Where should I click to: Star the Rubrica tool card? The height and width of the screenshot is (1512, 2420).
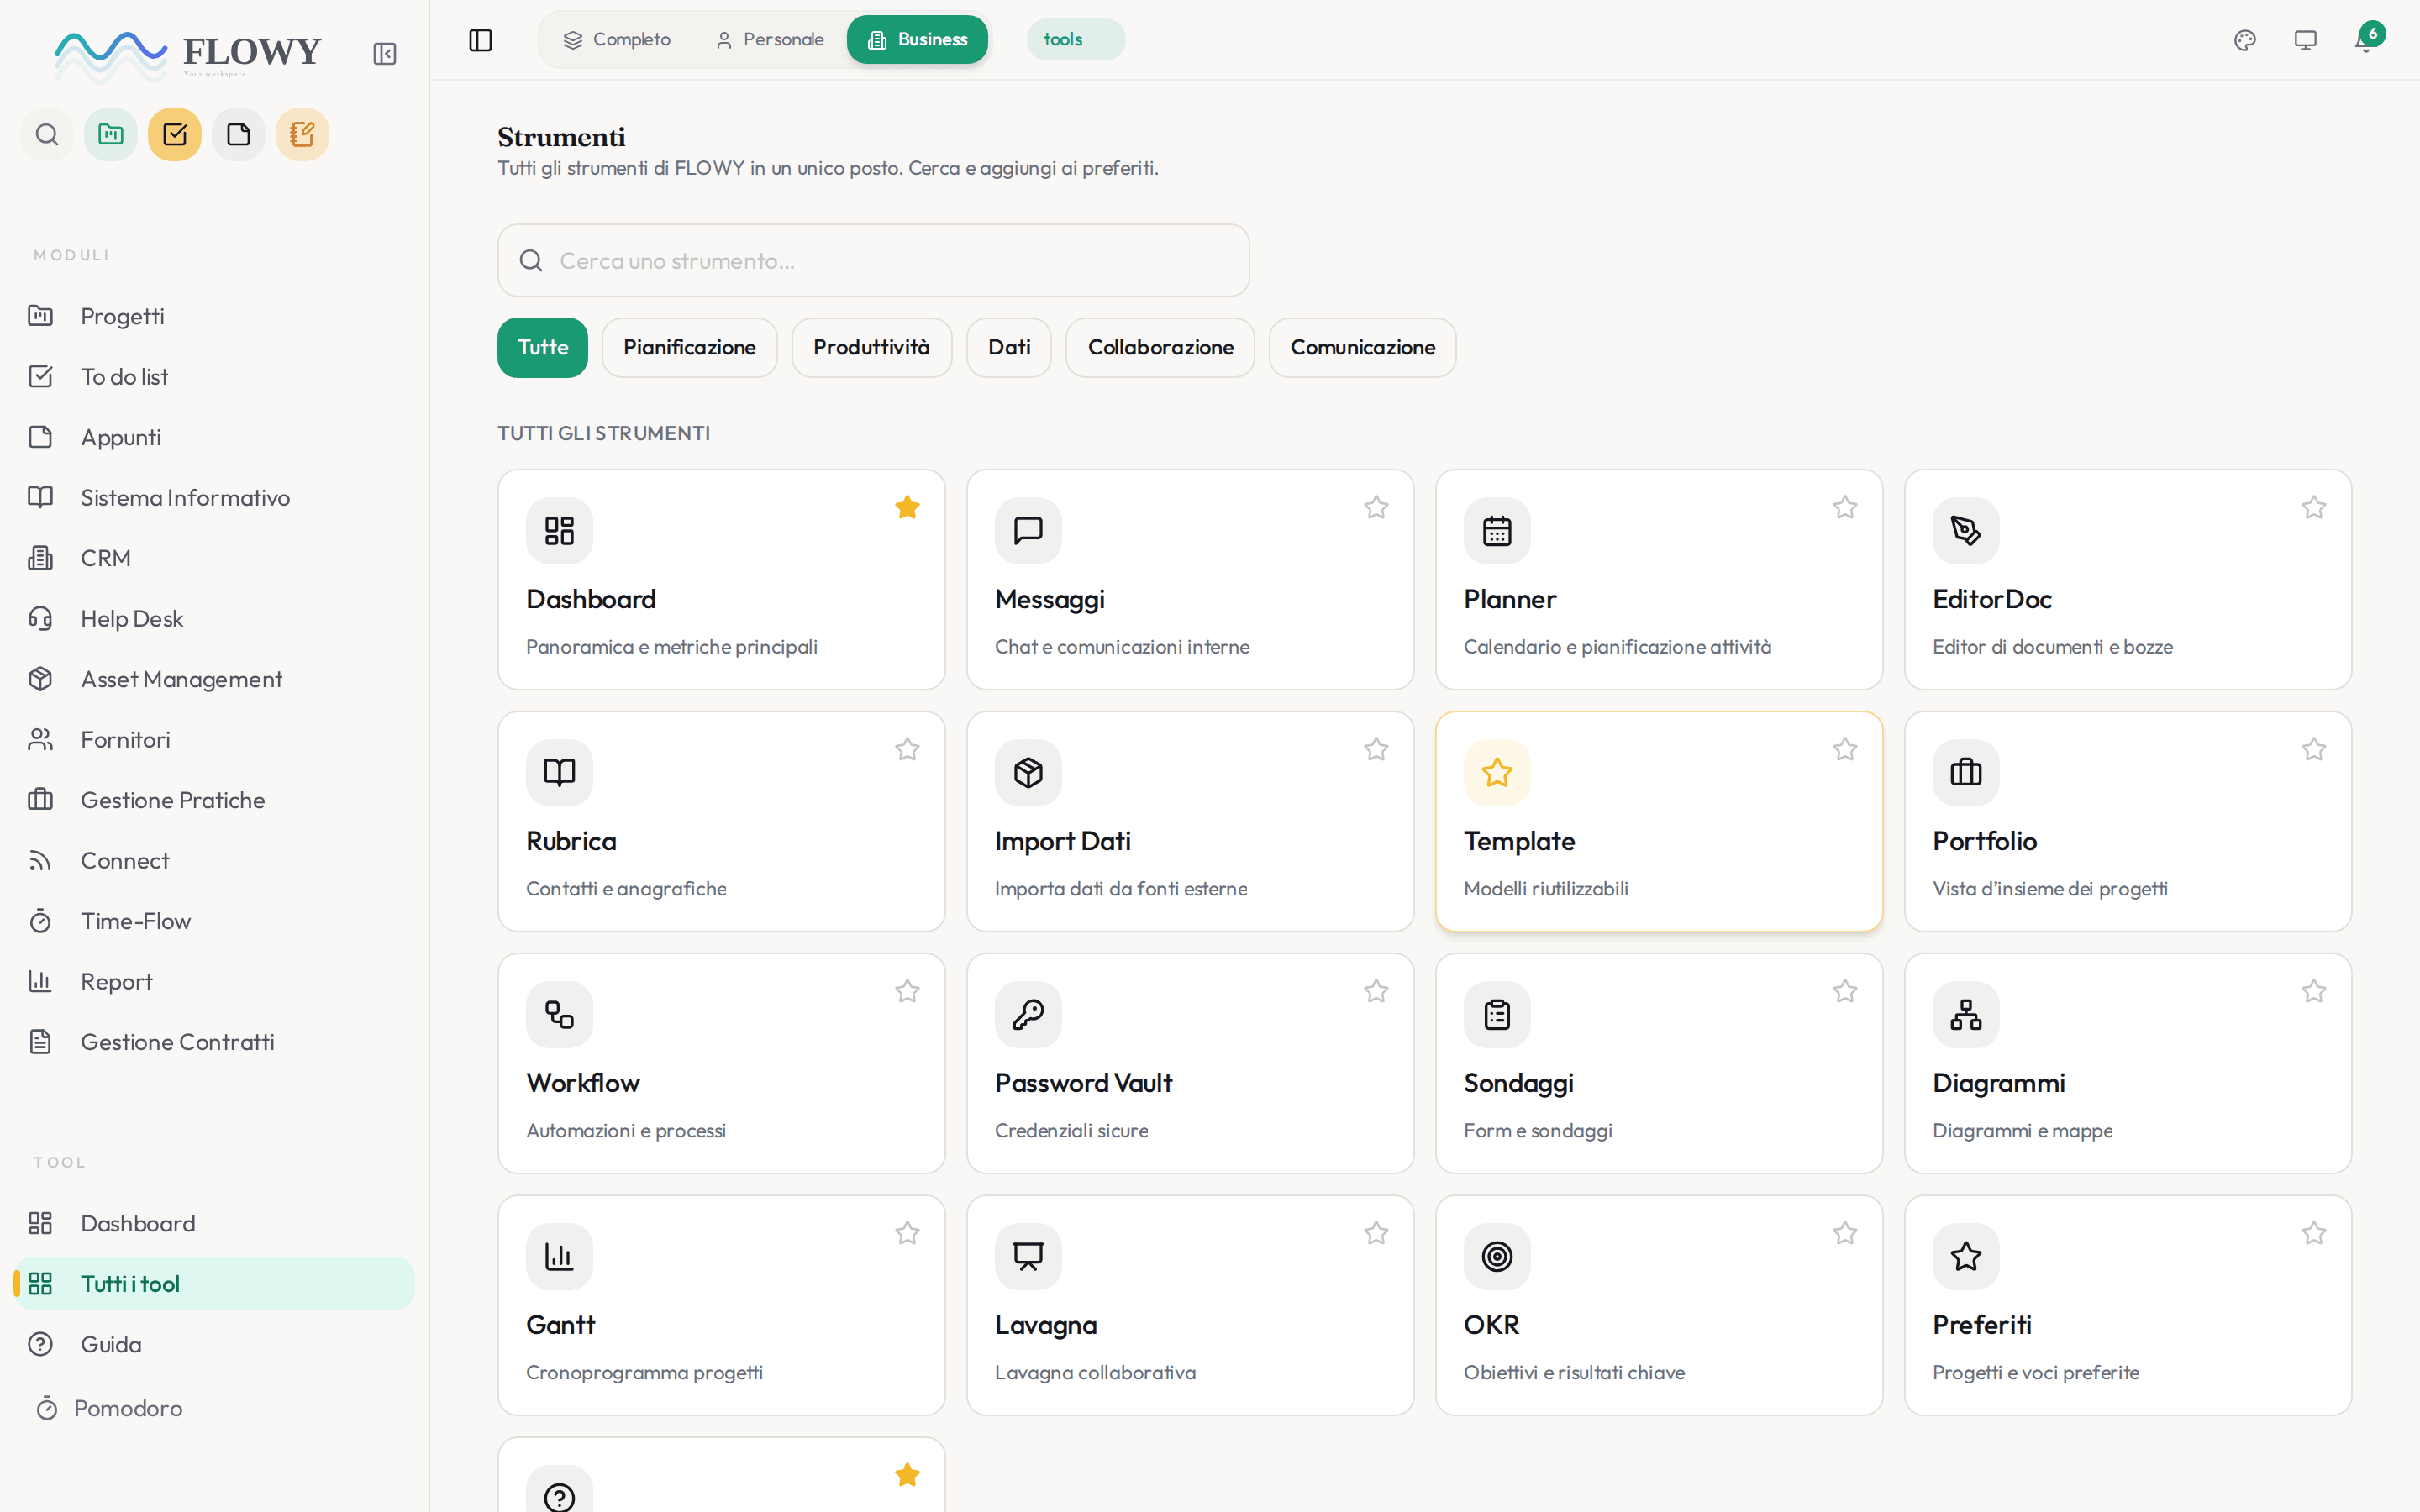coord(907,749)
